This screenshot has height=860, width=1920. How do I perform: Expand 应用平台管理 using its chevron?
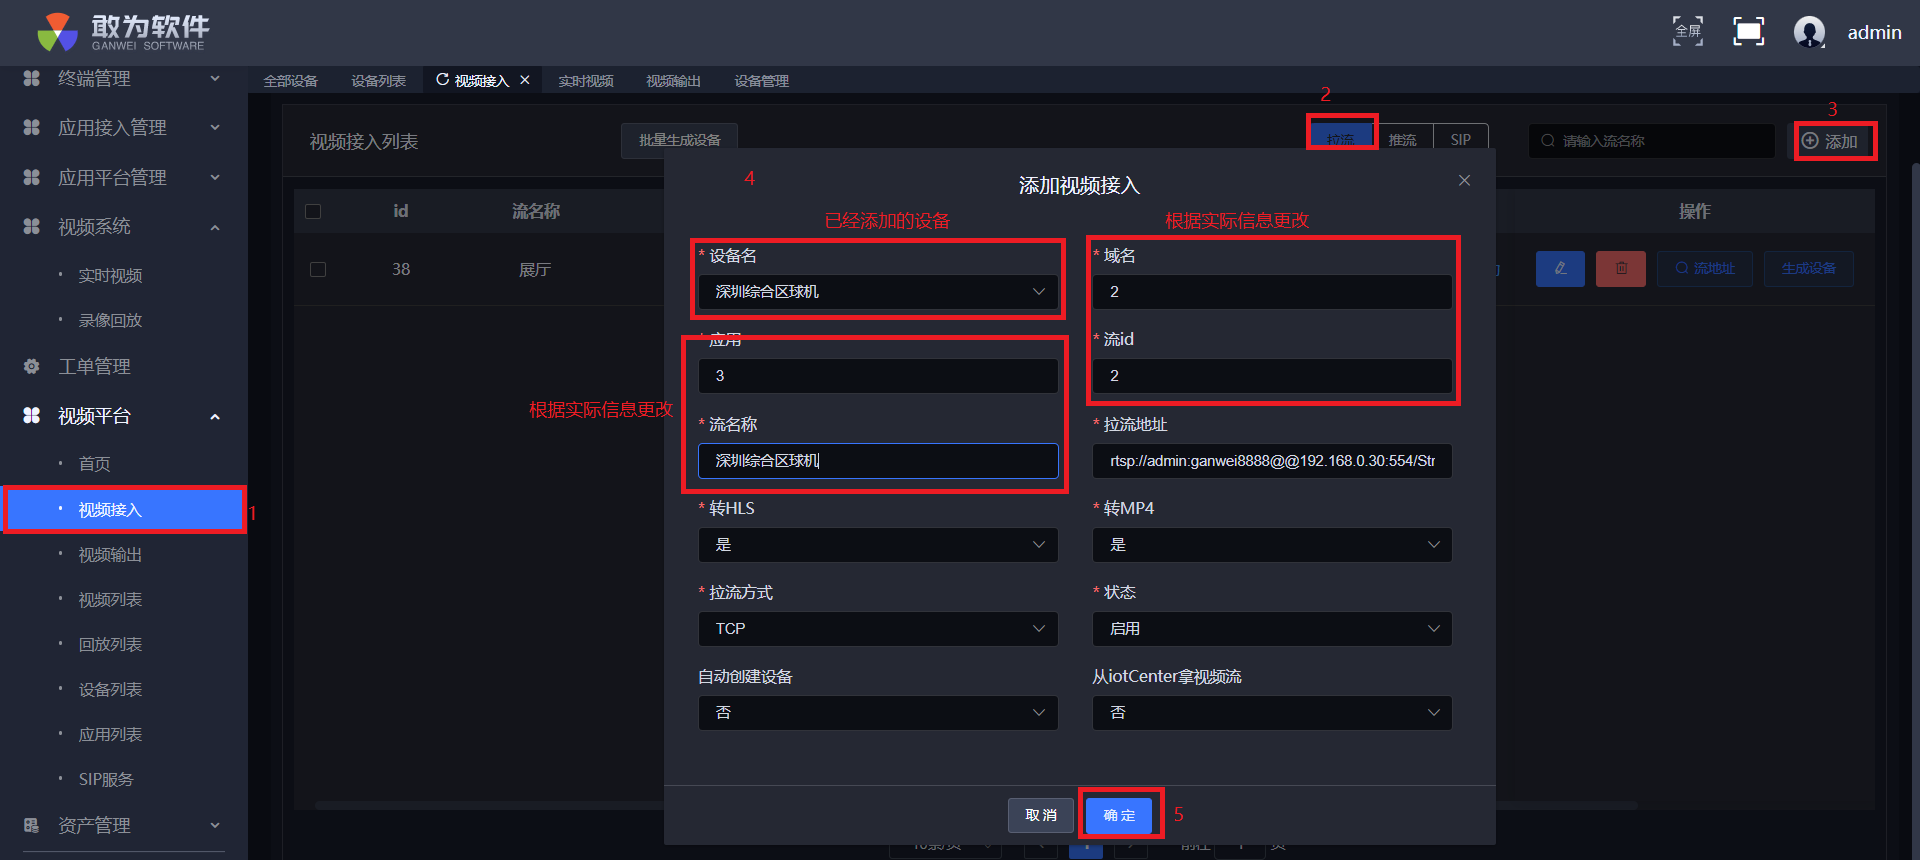(215, 177)
